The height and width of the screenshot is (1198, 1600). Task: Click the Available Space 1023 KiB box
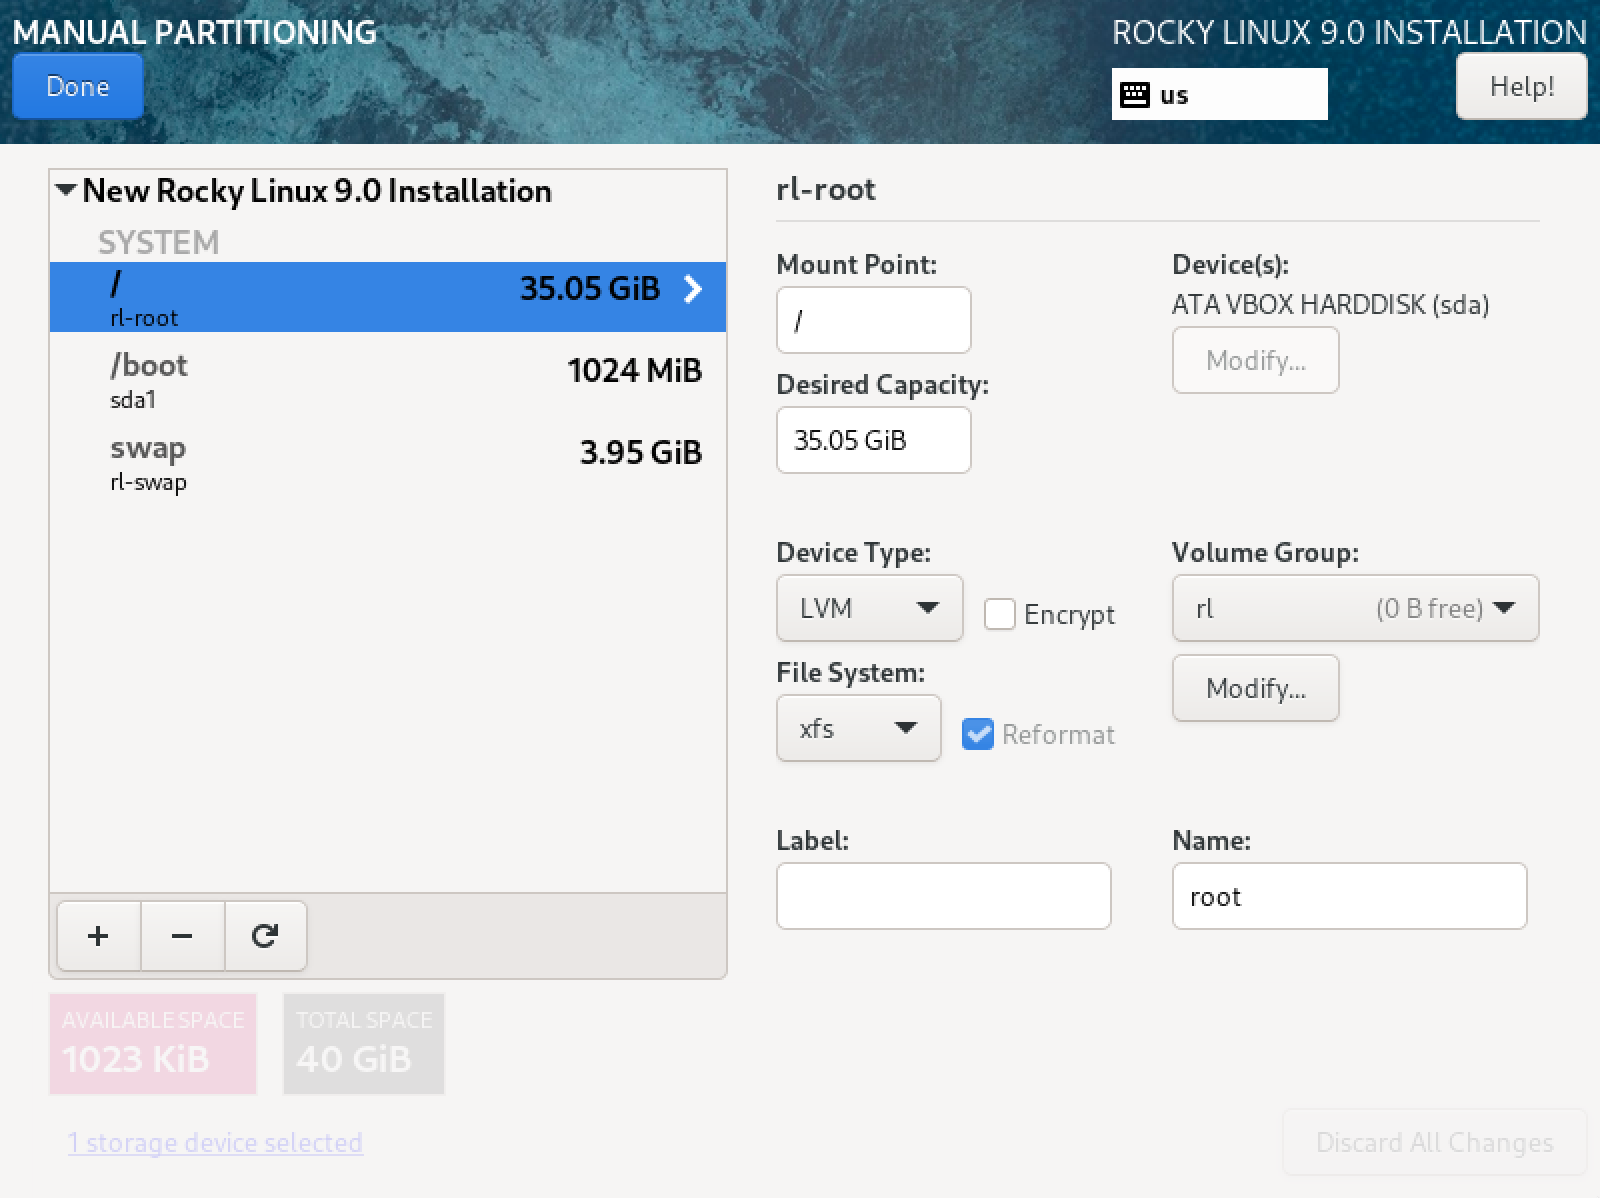[153, 1043]
